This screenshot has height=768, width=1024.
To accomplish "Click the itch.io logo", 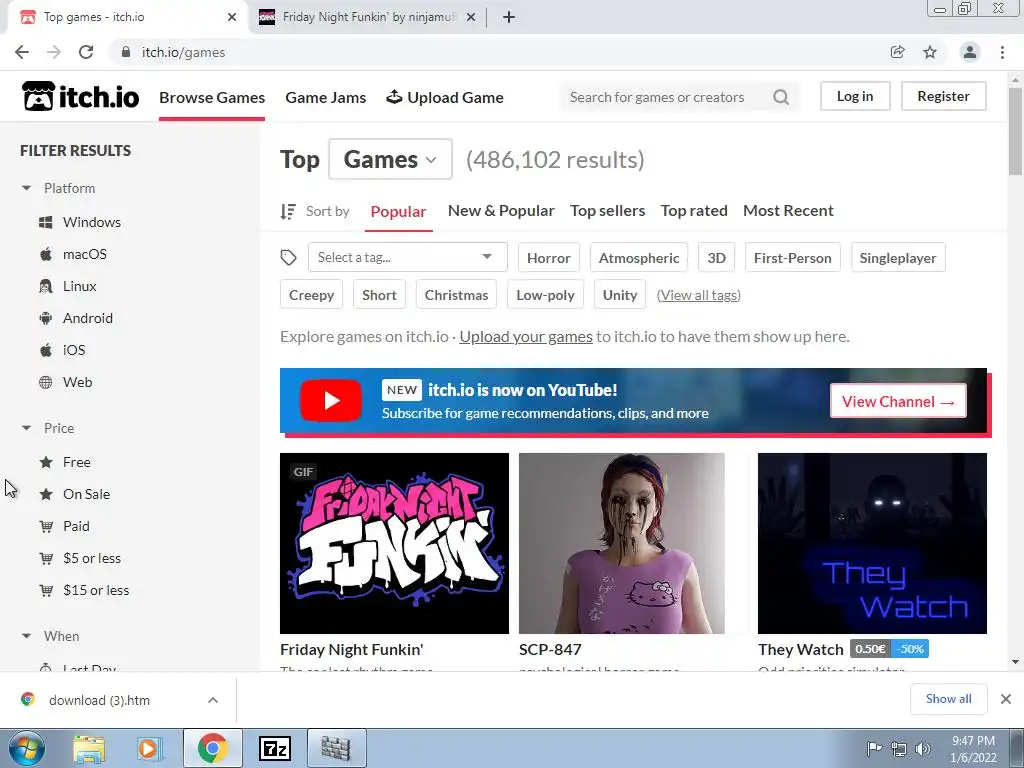I will click(x=80, y=97).
